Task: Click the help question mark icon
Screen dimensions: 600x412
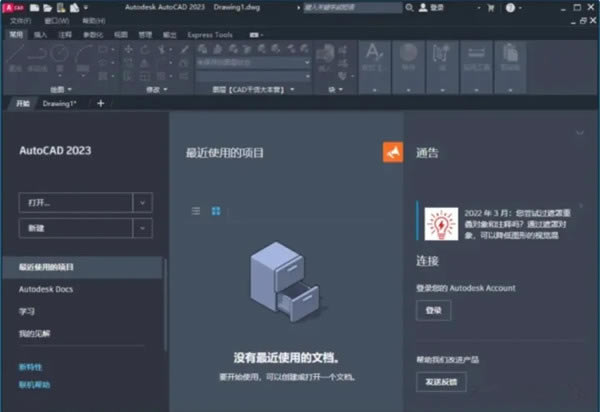Action: (510, 8)
